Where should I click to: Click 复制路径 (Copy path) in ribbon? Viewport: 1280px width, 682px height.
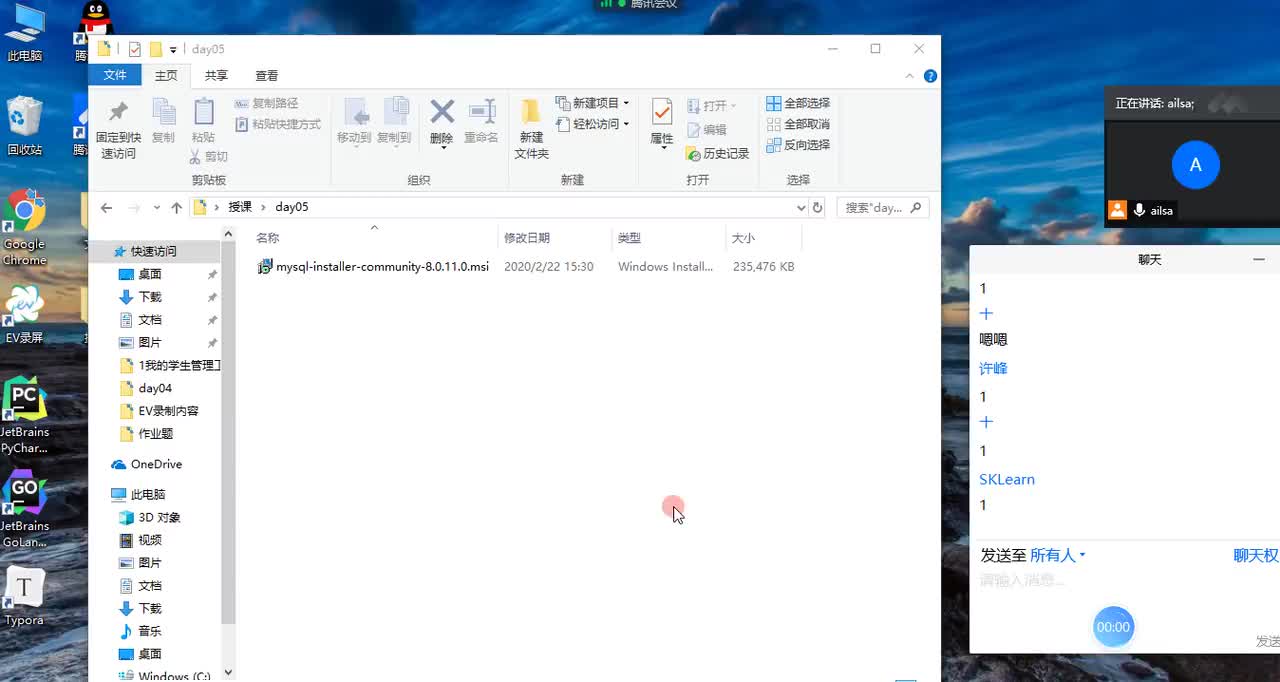point(266,103)
